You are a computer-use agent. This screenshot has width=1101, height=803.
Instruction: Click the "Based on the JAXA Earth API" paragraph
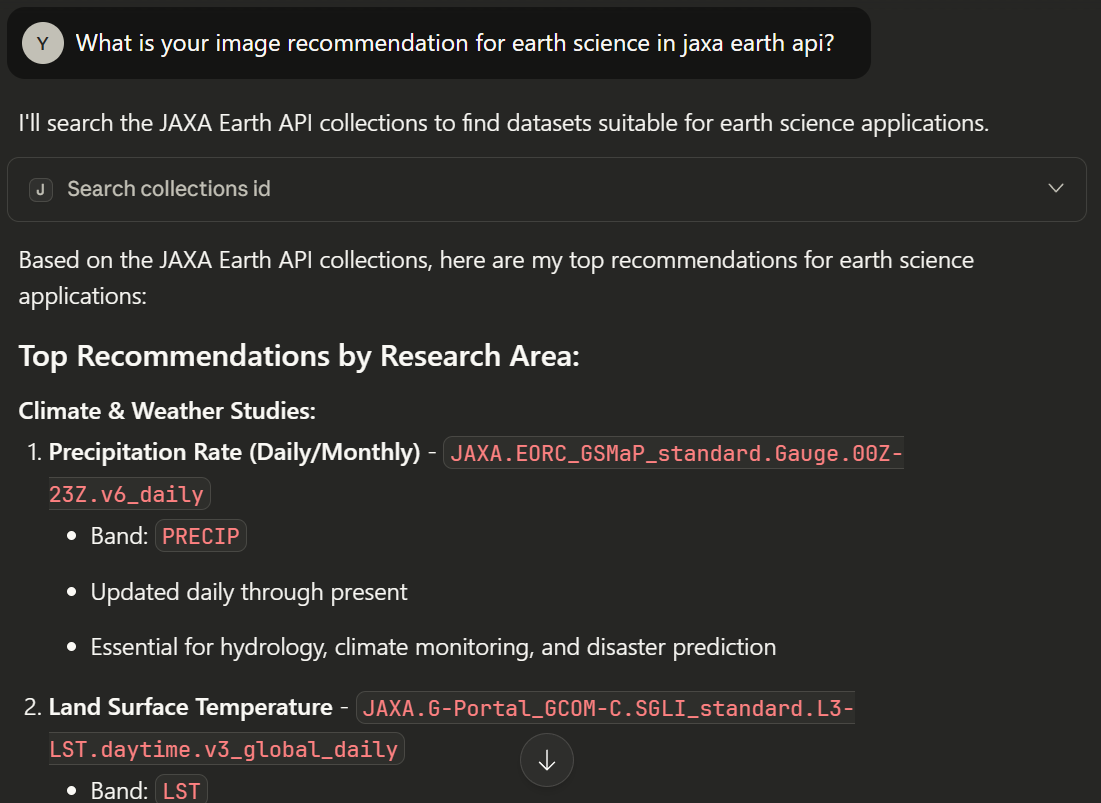pyautogui.click(x=496, y=261)
